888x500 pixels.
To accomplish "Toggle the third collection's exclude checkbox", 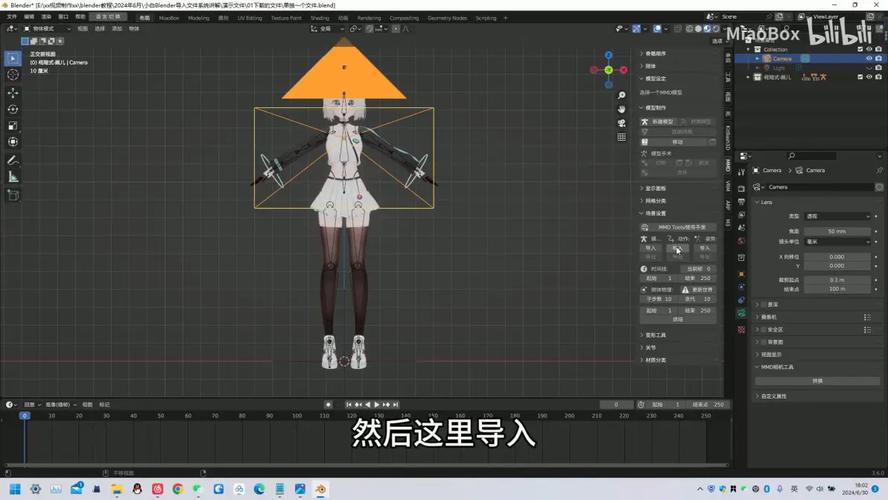I will pos(860,77).
